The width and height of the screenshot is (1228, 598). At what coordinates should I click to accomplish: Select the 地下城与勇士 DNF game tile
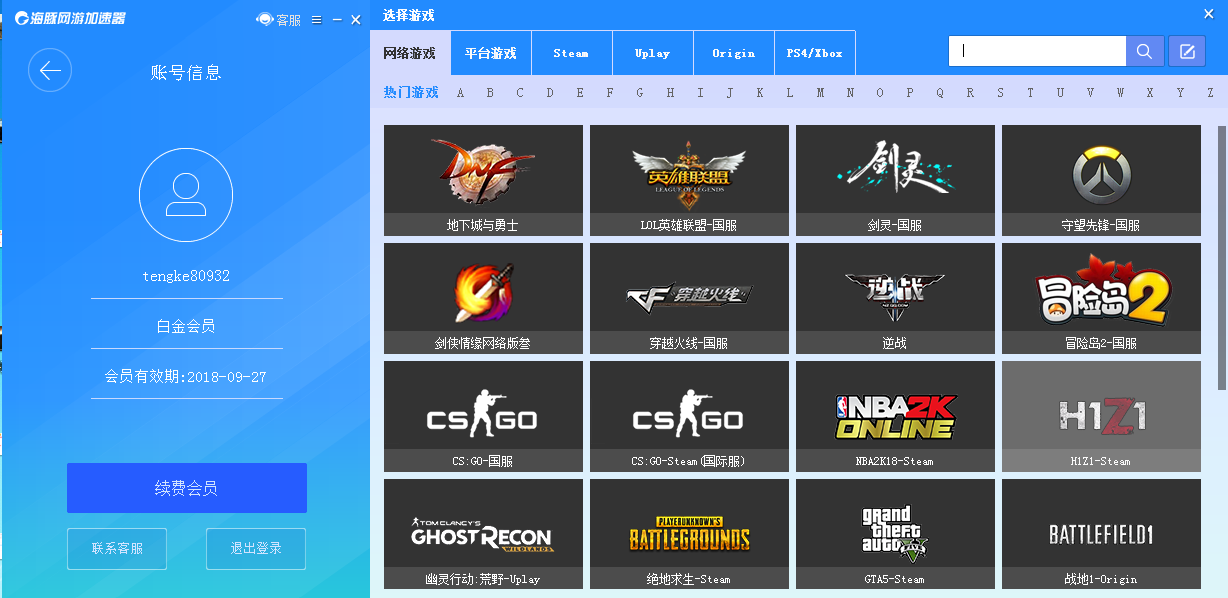point(483,180)
